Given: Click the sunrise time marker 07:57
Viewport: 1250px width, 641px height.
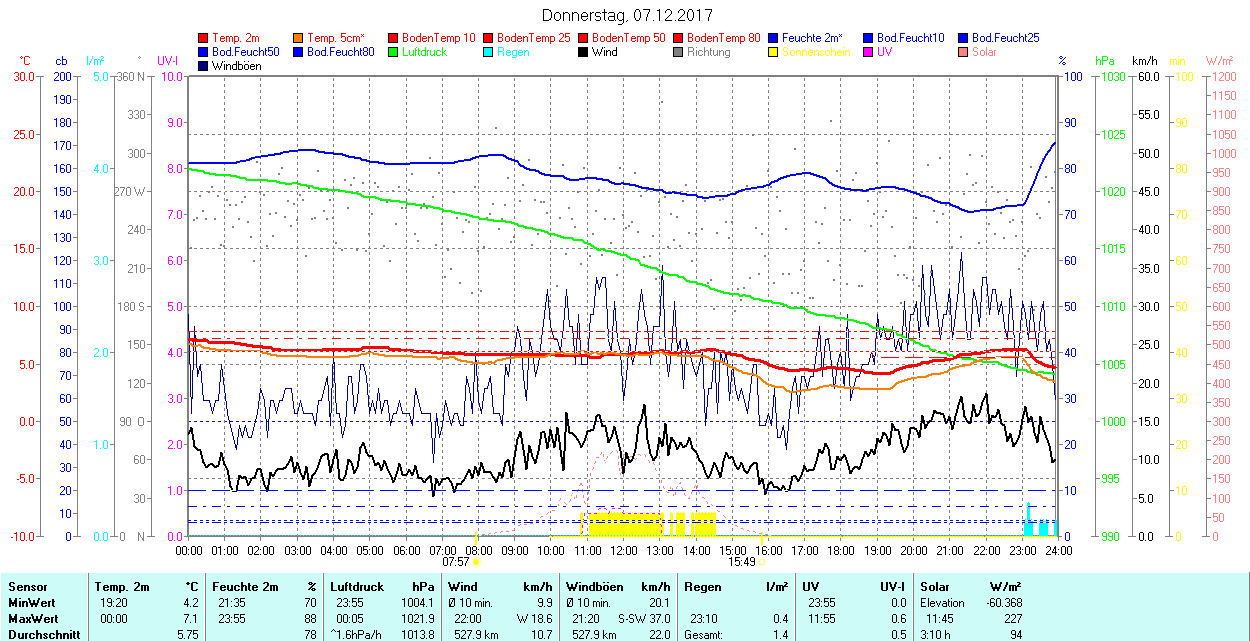Looking at the screenshot, I should coord(455,562).
